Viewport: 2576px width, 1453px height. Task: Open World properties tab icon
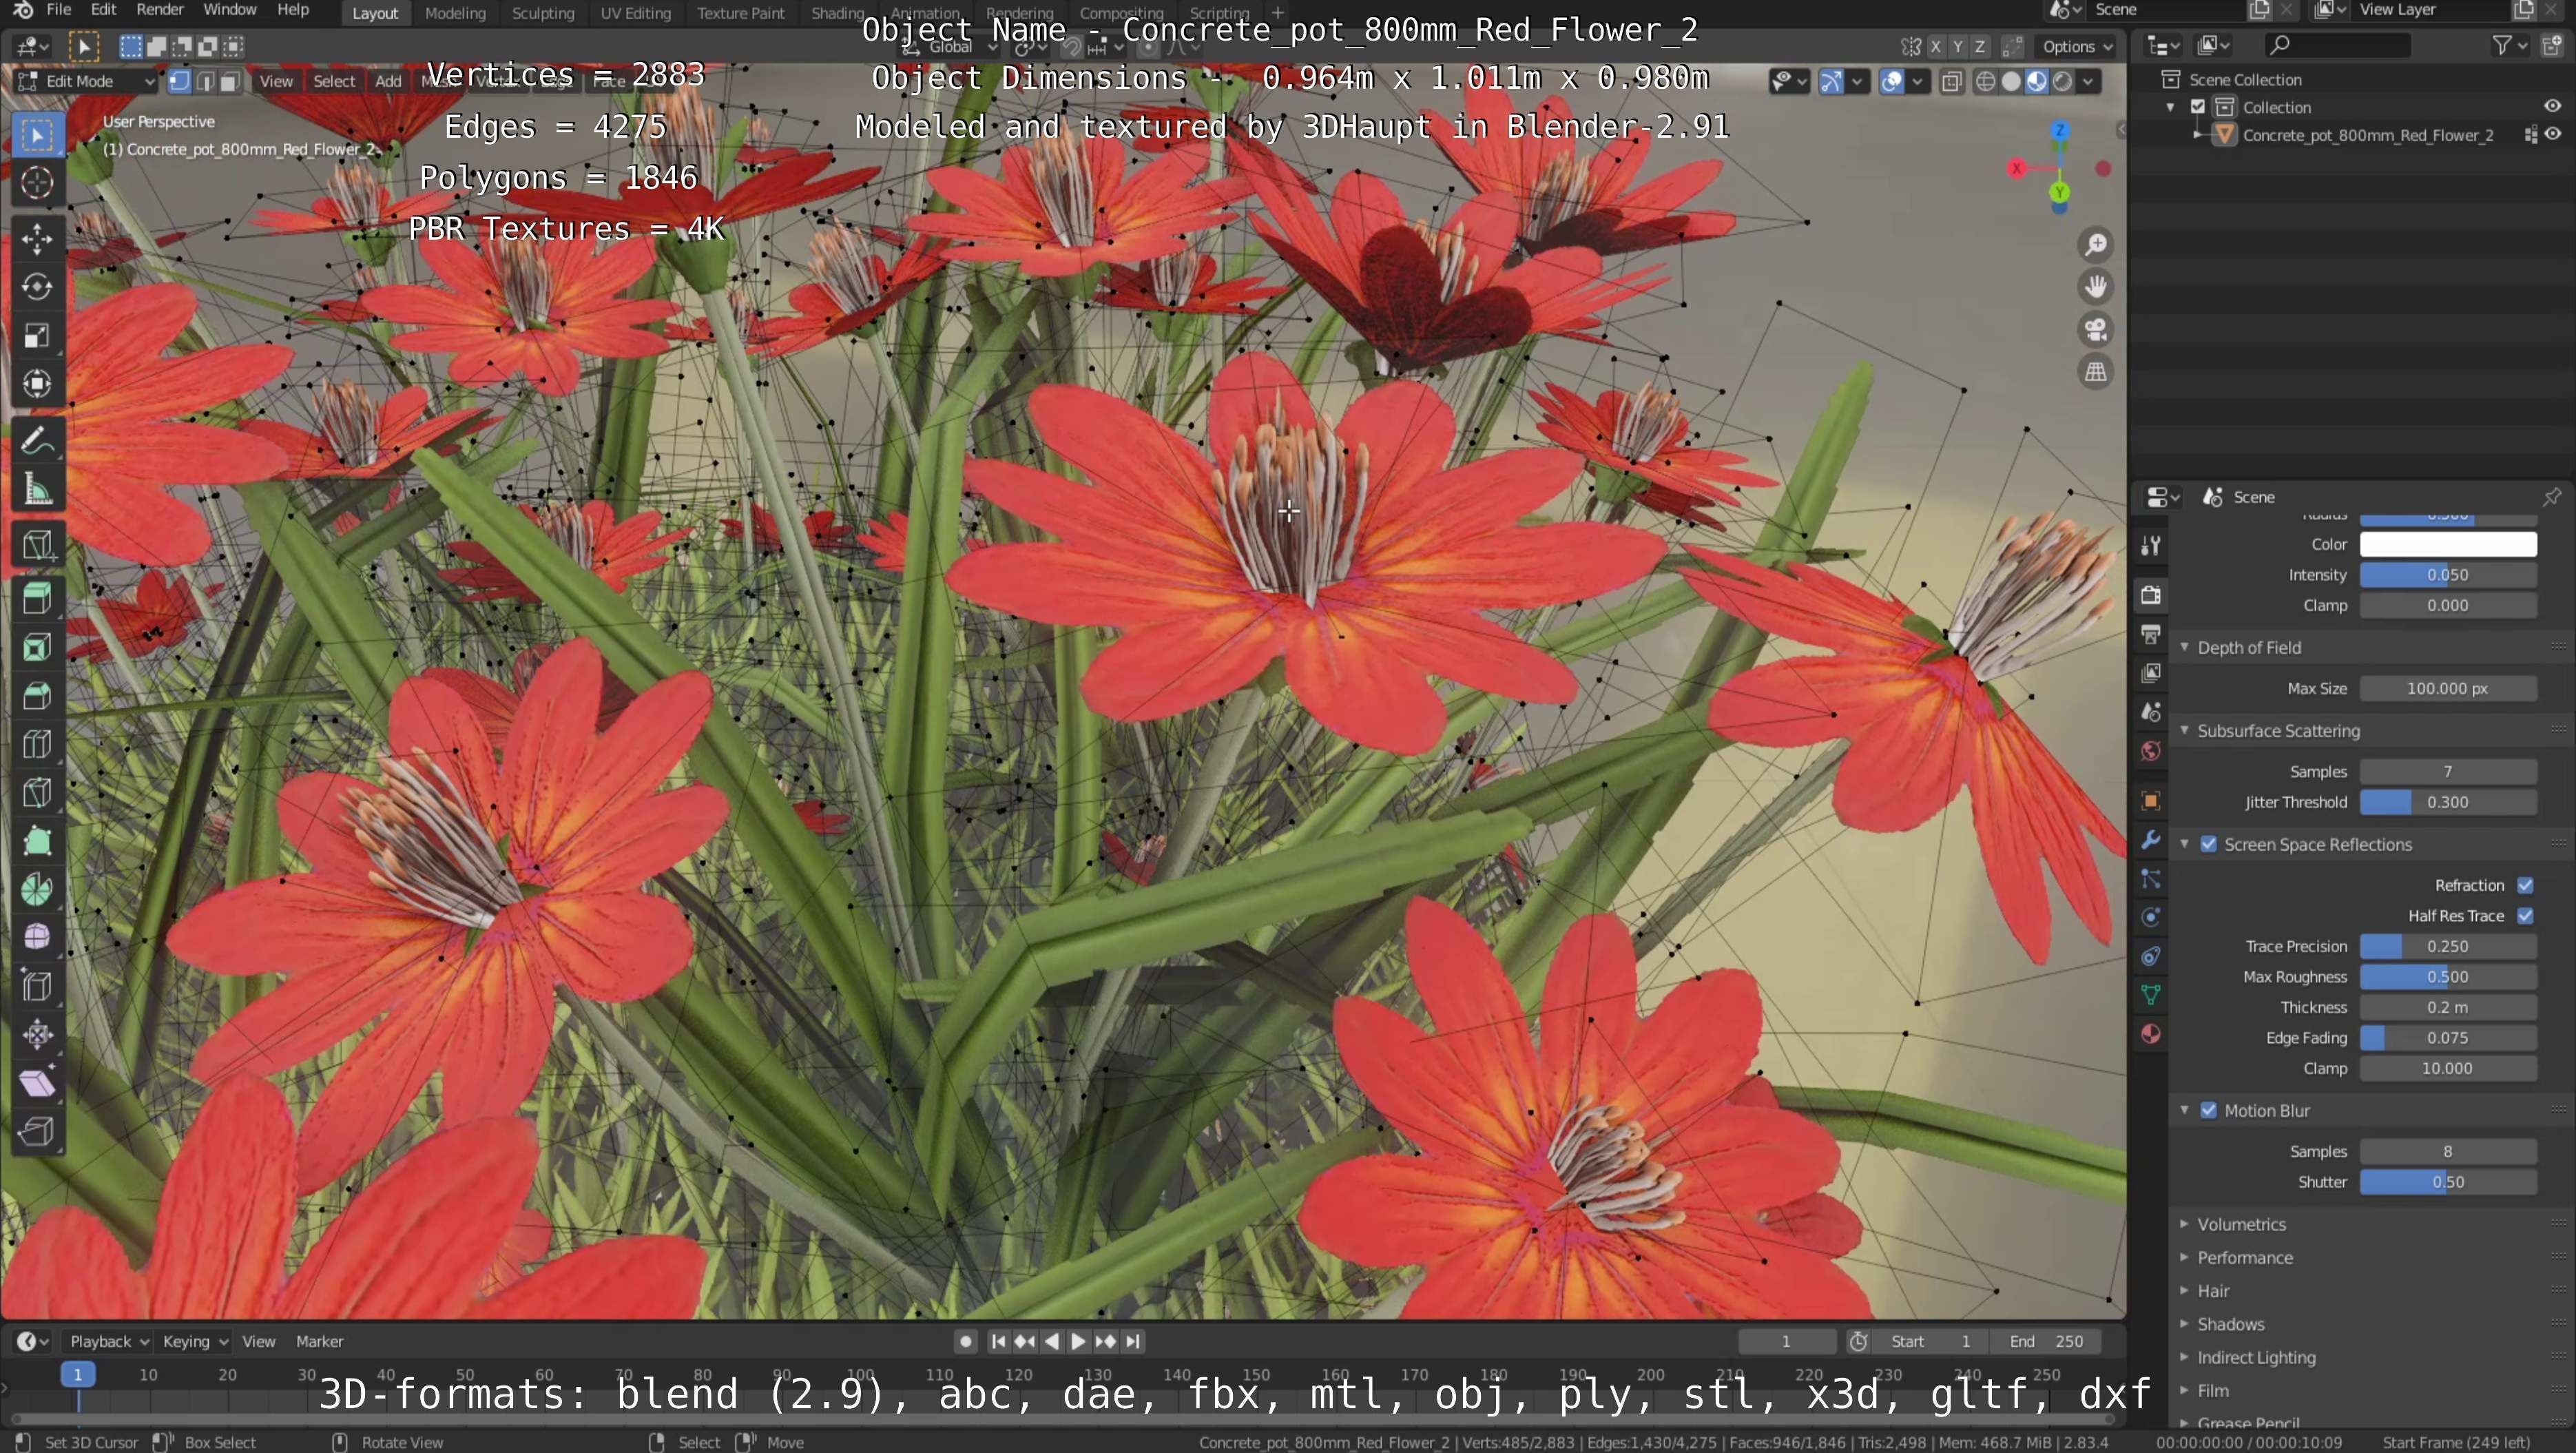click(2151, 751)
